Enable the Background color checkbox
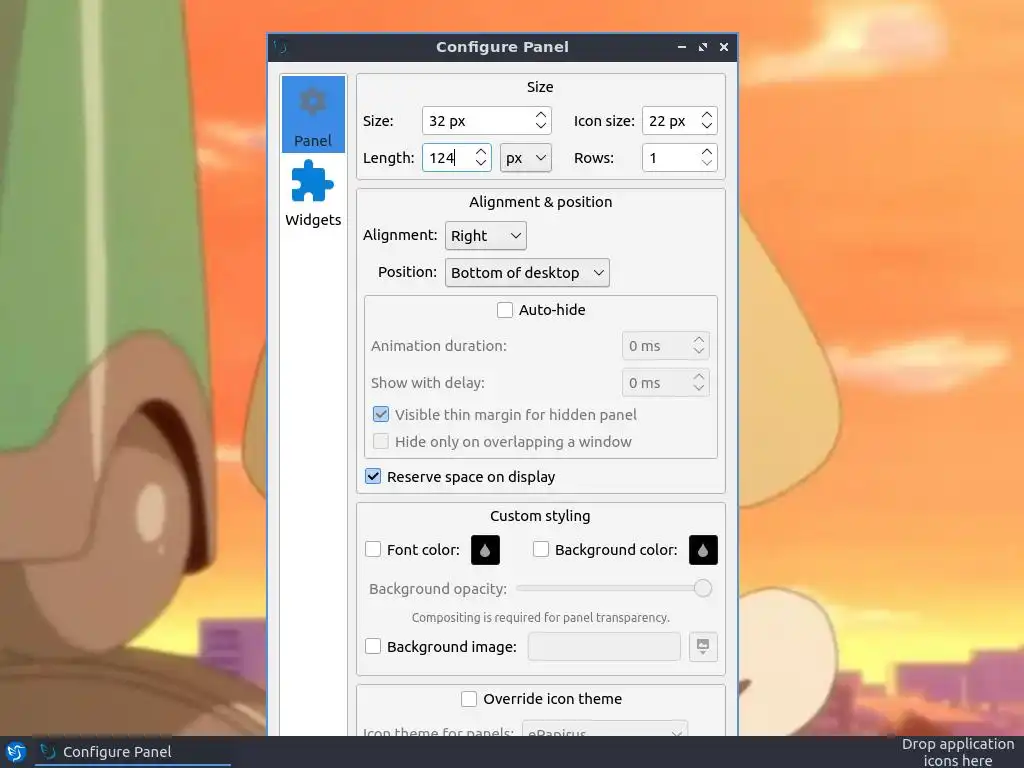Screen dimensions: 1024x768 [541, 550]
